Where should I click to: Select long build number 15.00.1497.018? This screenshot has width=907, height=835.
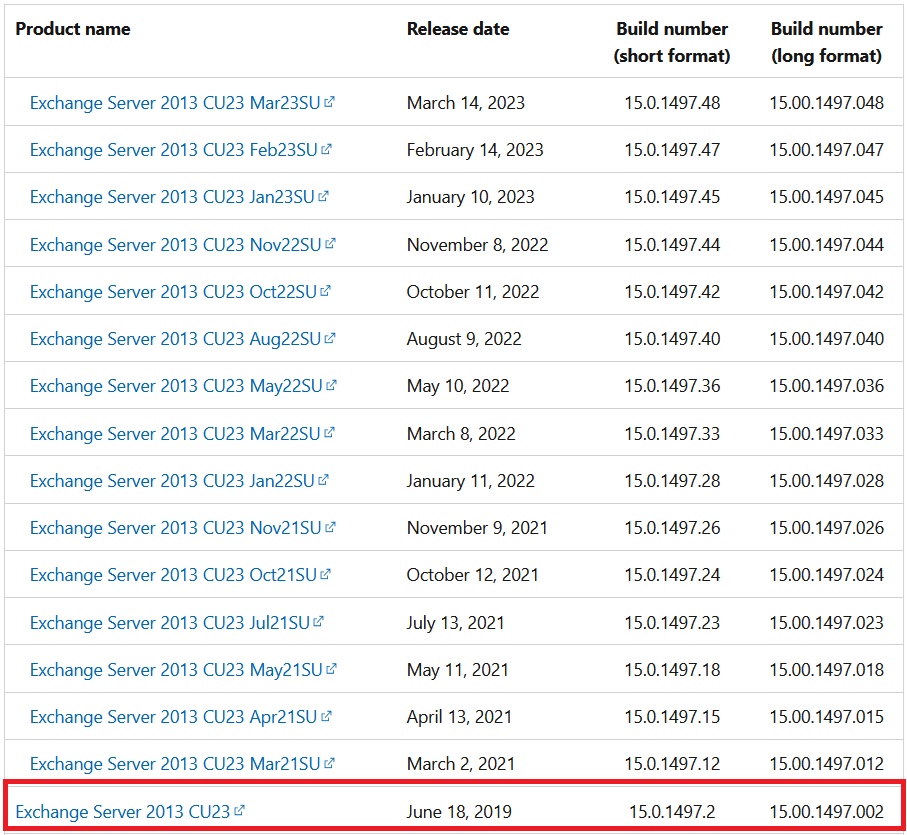(827, 670)
